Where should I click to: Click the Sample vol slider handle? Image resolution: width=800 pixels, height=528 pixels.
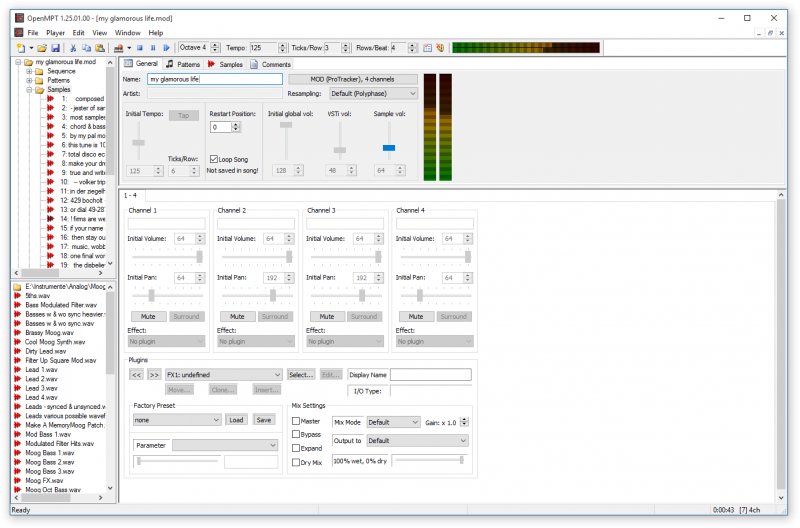tap(389, 148)
